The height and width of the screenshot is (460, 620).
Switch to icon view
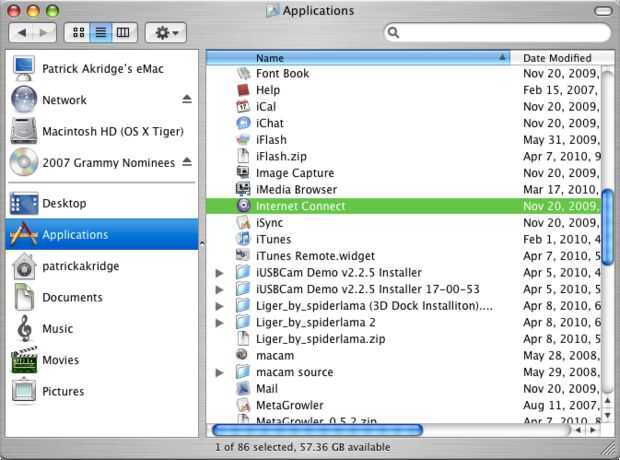78,32
